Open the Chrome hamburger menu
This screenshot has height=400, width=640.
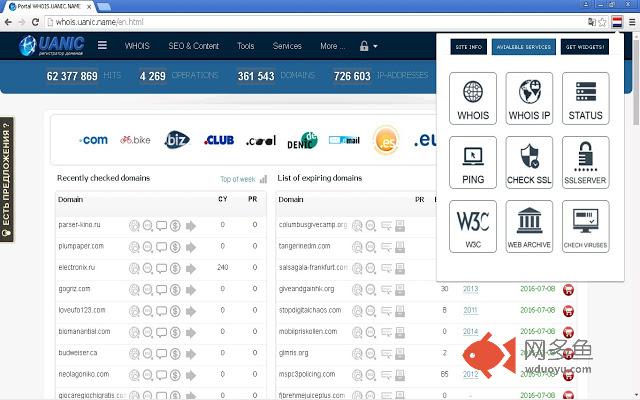631,22
